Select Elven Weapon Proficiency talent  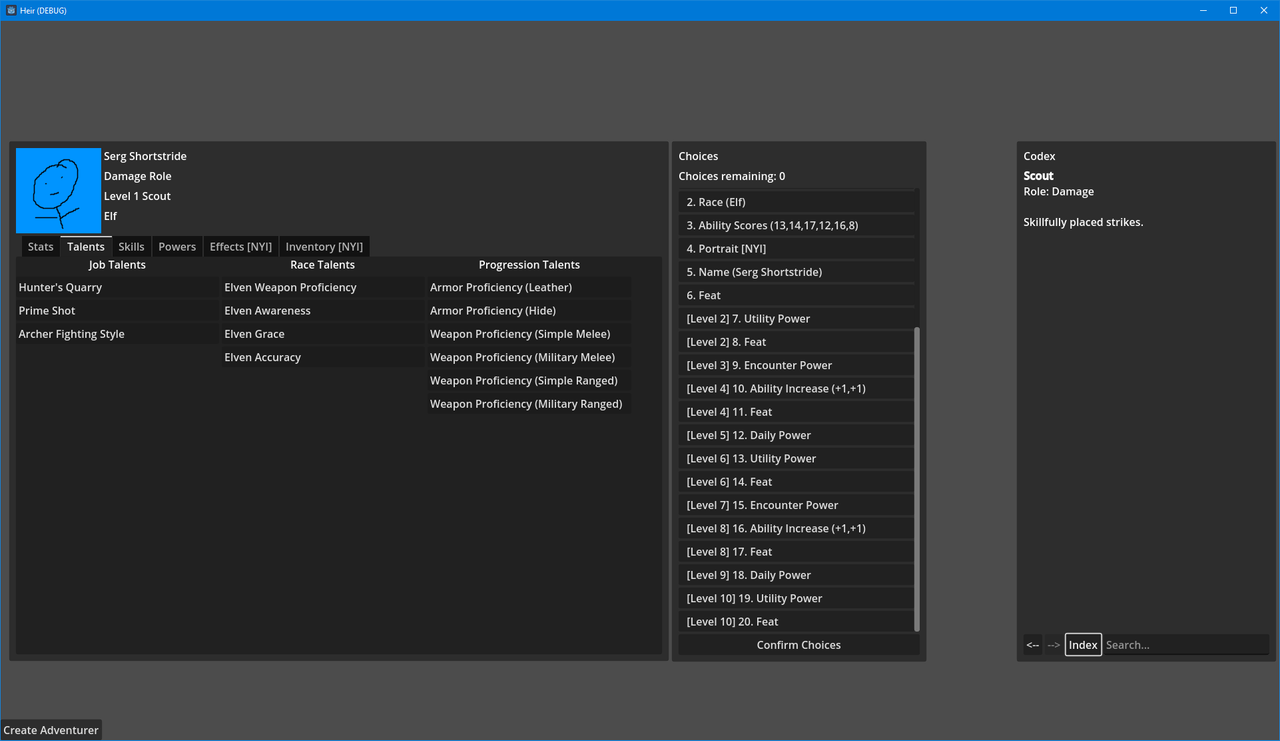coord(323,288)
